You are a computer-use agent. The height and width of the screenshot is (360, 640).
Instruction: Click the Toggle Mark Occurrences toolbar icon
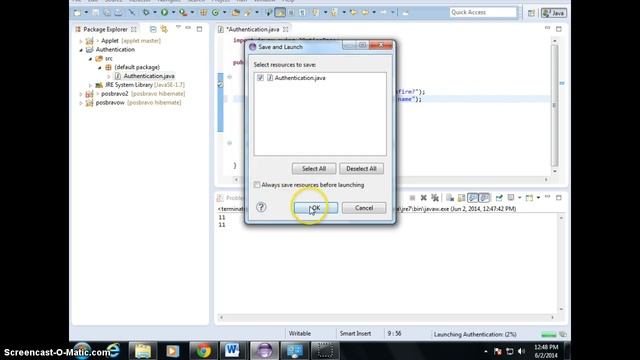pyautogui.click(x=280, y=13)
